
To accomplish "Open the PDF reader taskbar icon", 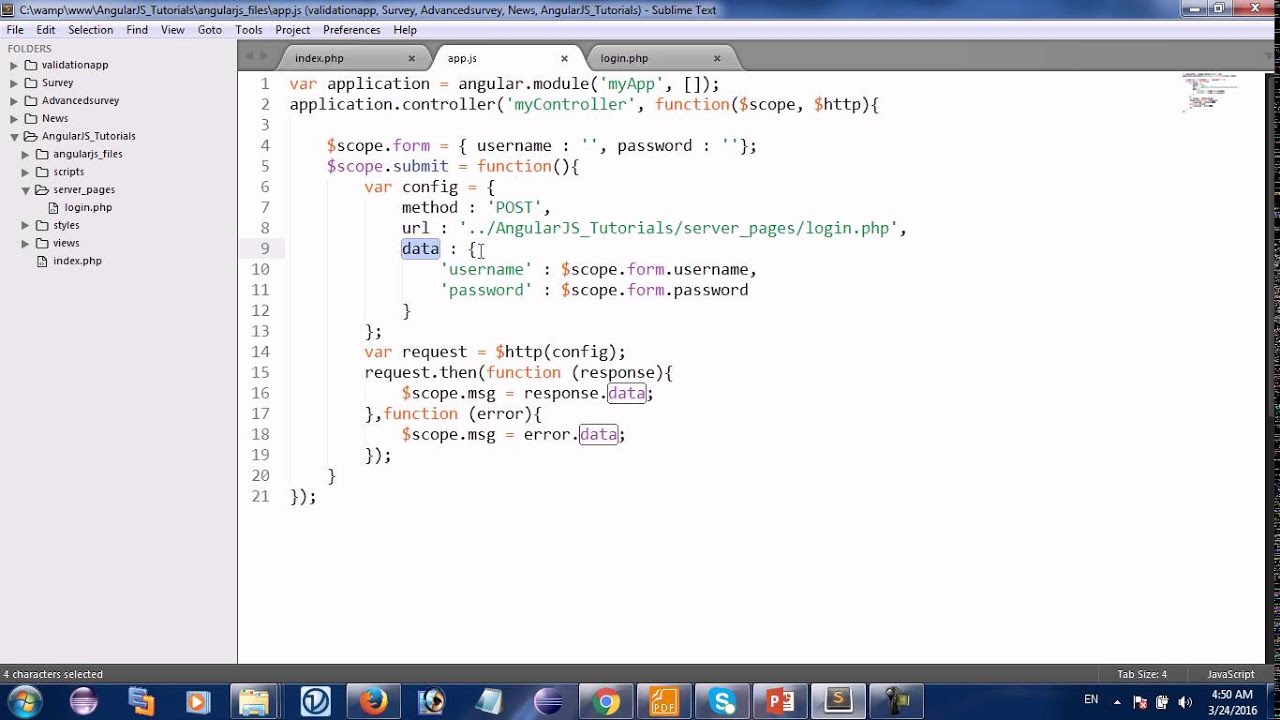I will (664, 701).
